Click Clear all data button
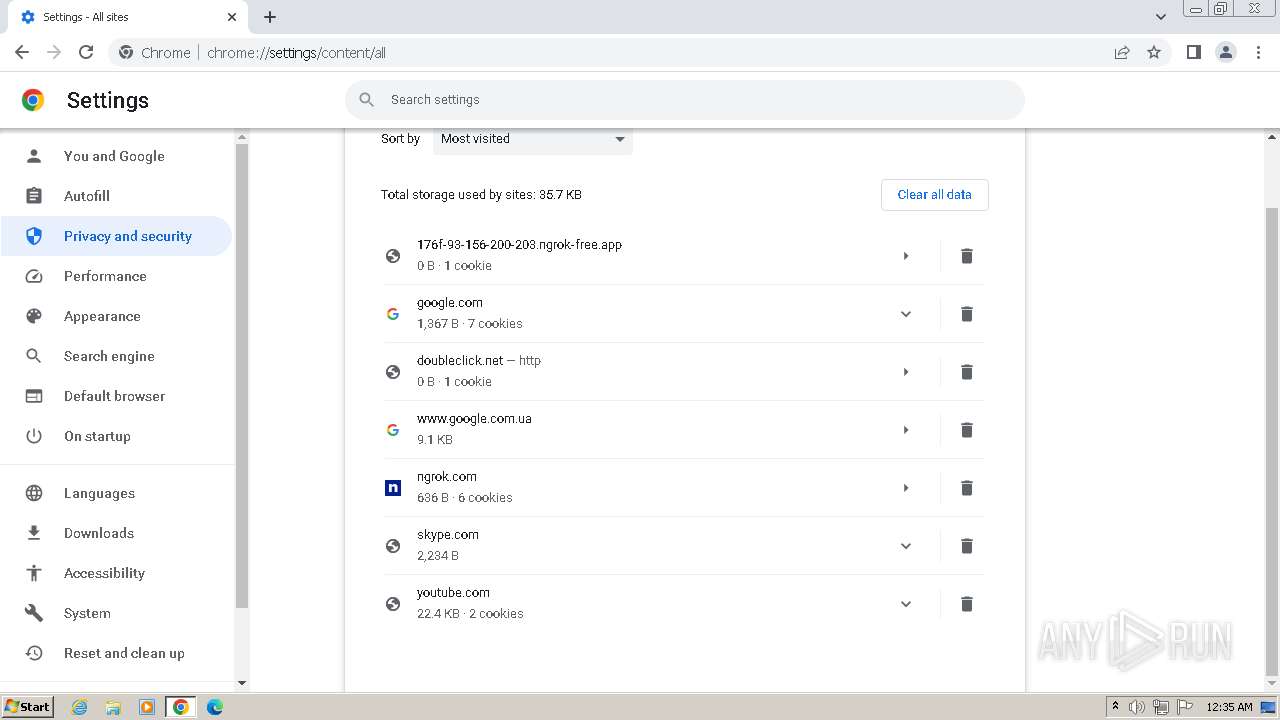Image resolution: width=1280 pixels, height=720 pixels. point(934,195)
